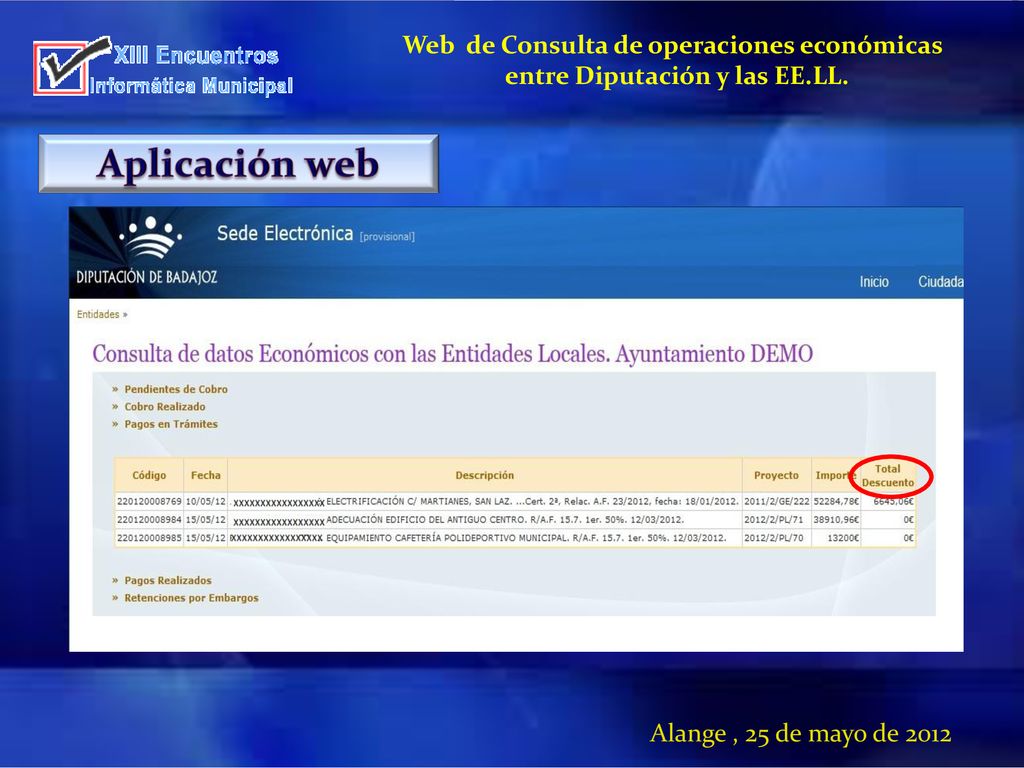Image resolution: width=1024 pixels, height=768 pixels.
Task: Click the Web de Consulta slide title
Action: tap(673, 61)
